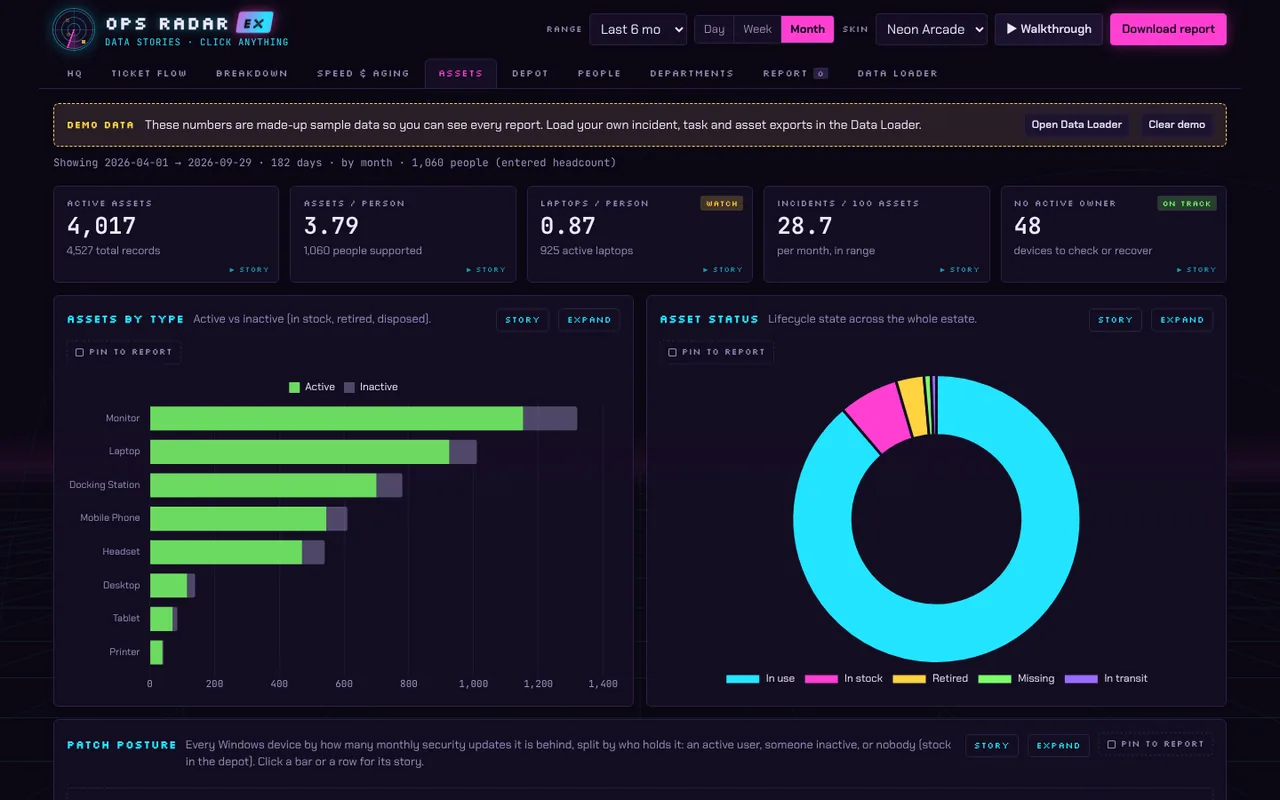
Task: Click the Inactive legend swatch
Action: tap(349, 387)
